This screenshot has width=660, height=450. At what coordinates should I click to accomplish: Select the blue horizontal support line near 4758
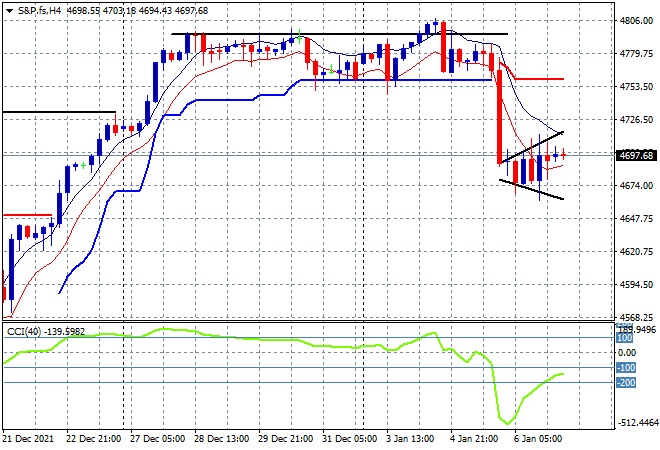pos(396,80)
